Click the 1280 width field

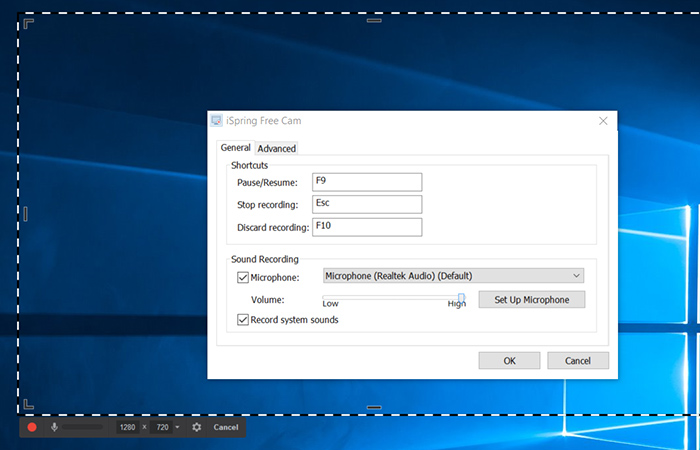tap(127, 427)
